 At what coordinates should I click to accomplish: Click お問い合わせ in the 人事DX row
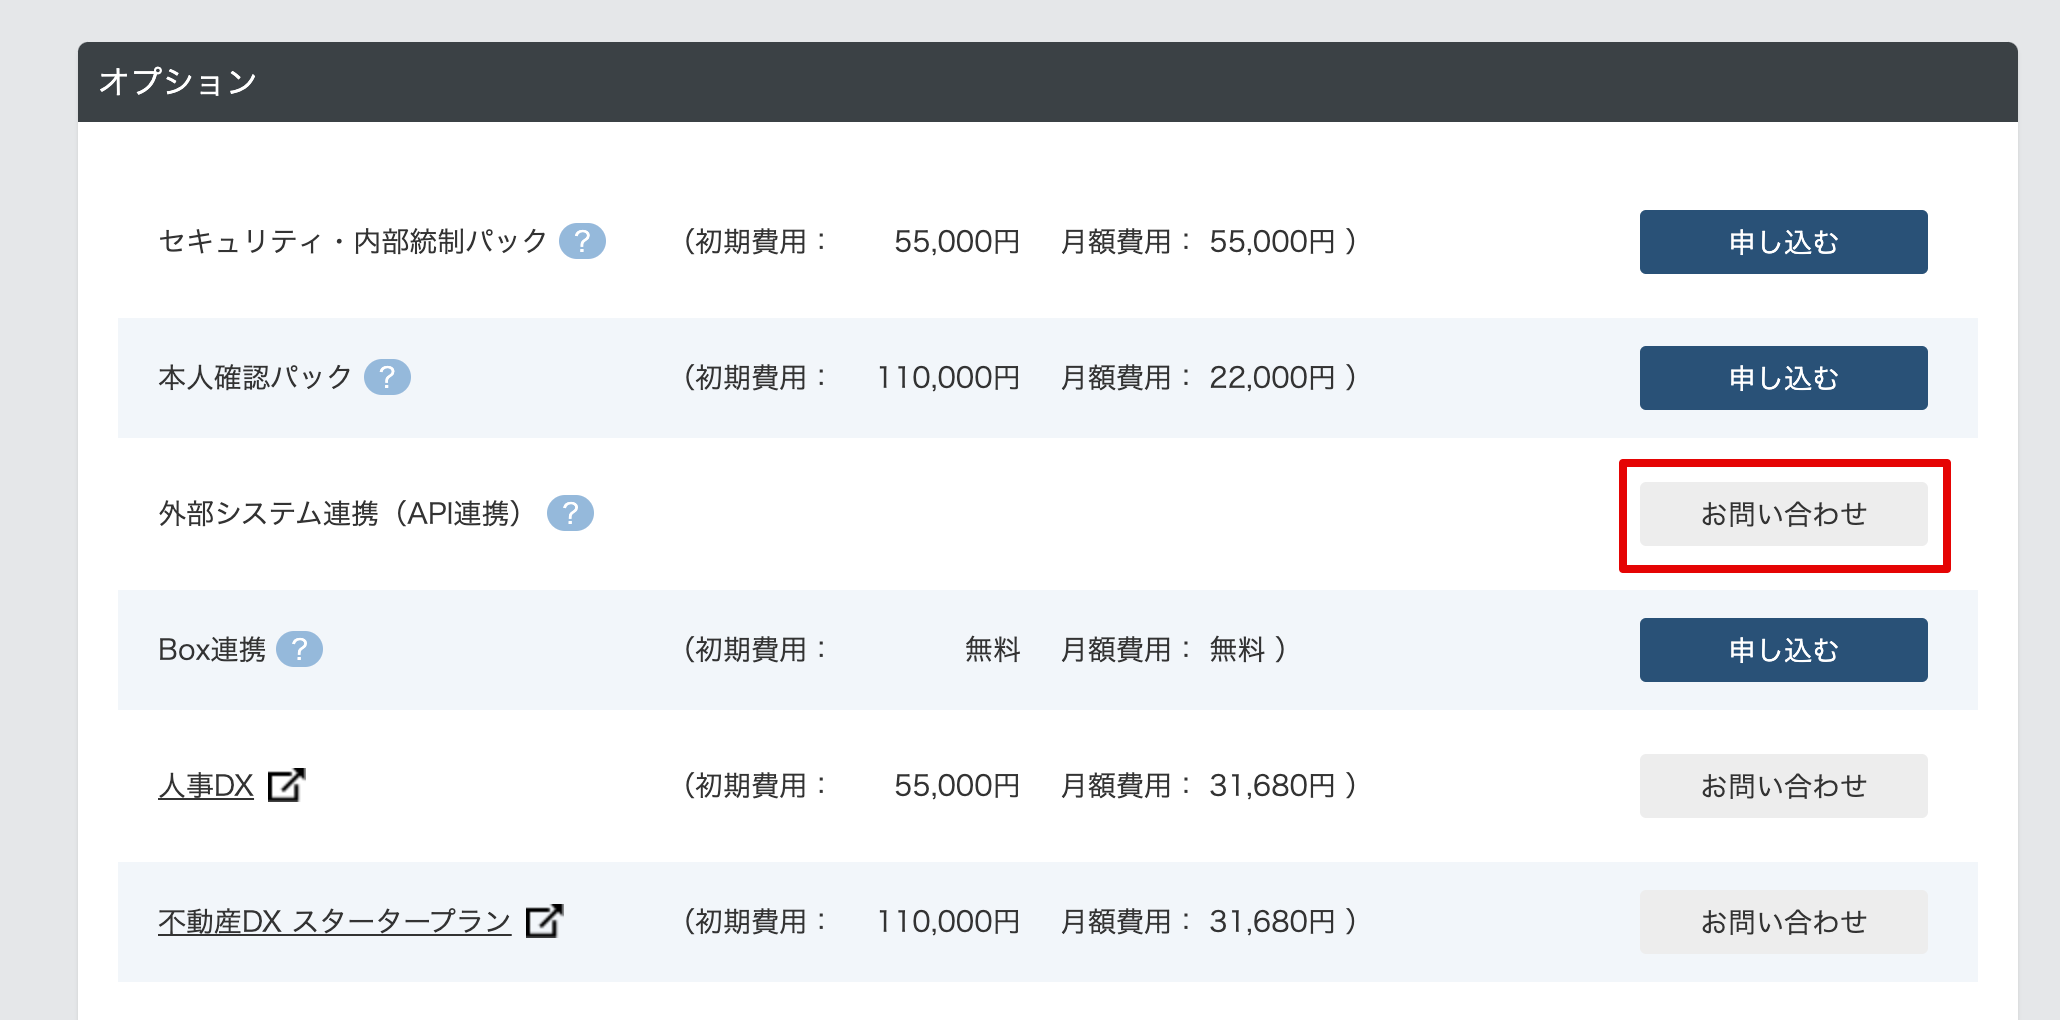tap(1783, 786)
